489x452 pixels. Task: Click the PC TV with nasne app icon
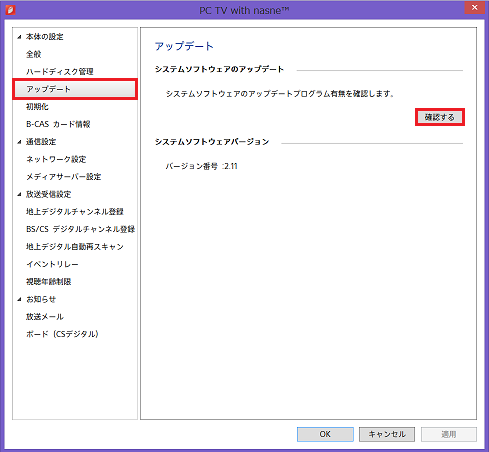[10, 10]
